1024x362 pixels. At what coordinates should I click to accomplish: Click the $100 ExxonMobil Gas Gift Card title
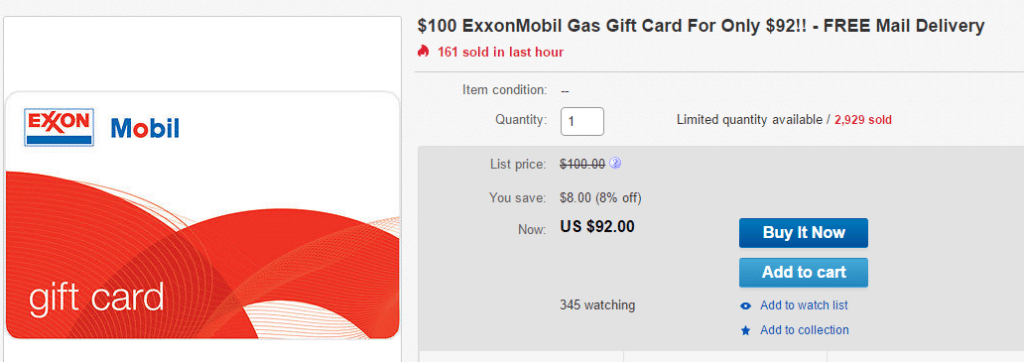(701, 26)
